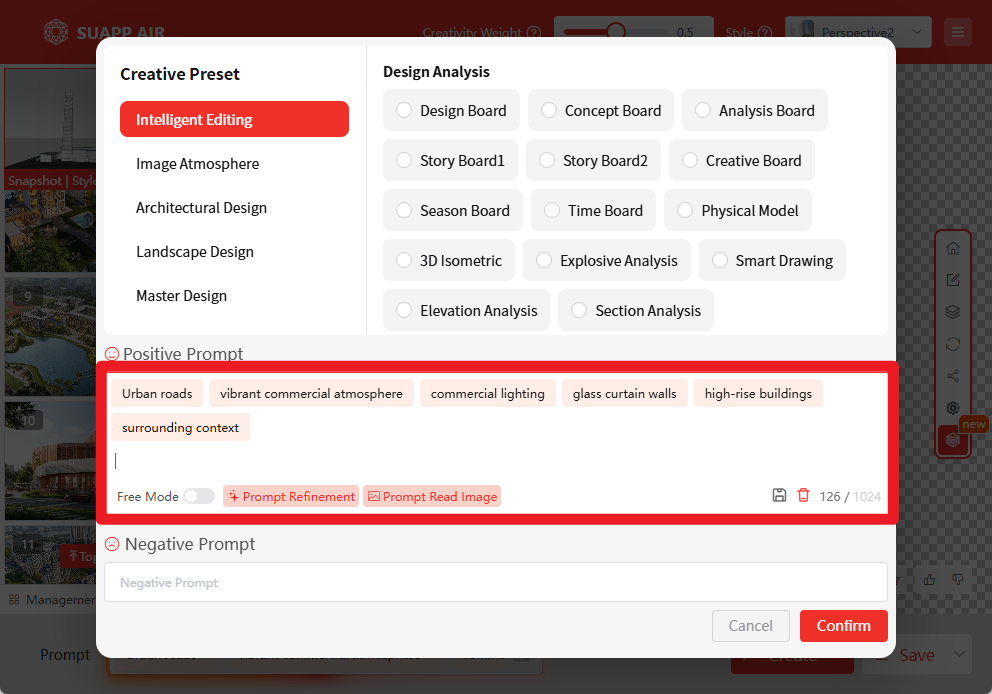Click the save prompt floppy disk icon
This screenshot has height=694, width=992.
pyautogui.click(x=779, y=495)
